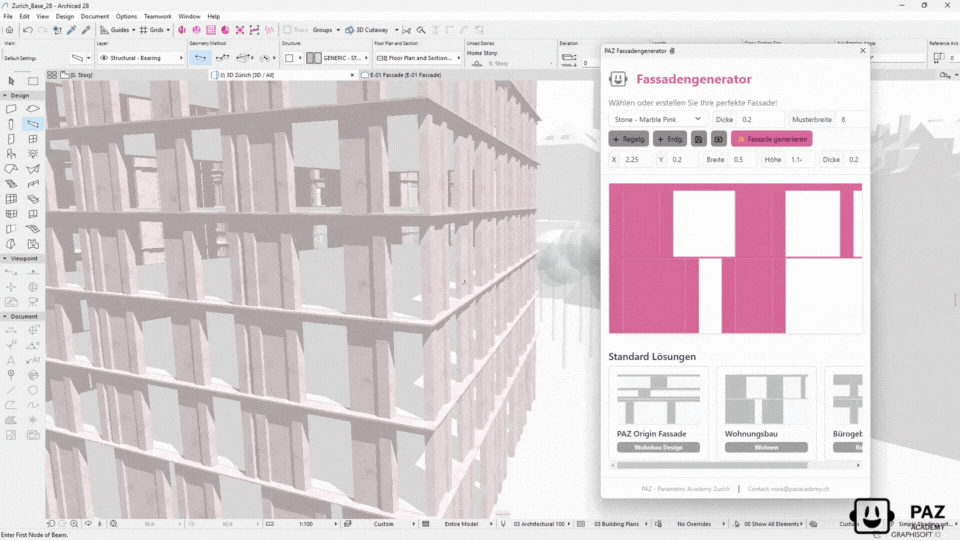The image size is (960, 540).
Task: Click the Fassade generieren button
Action: (x=771, y=139)
